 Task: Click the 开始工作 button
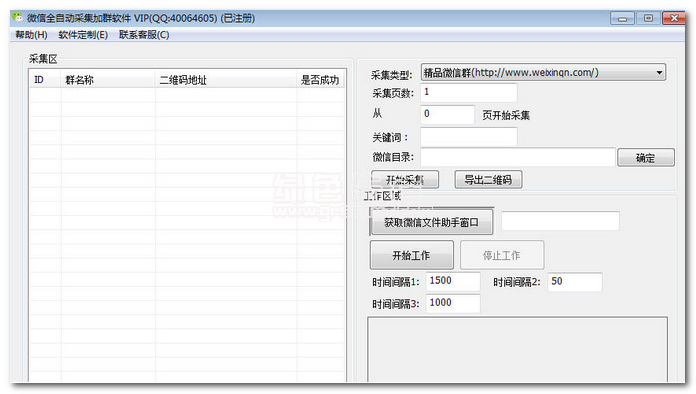tap(411, 255)
